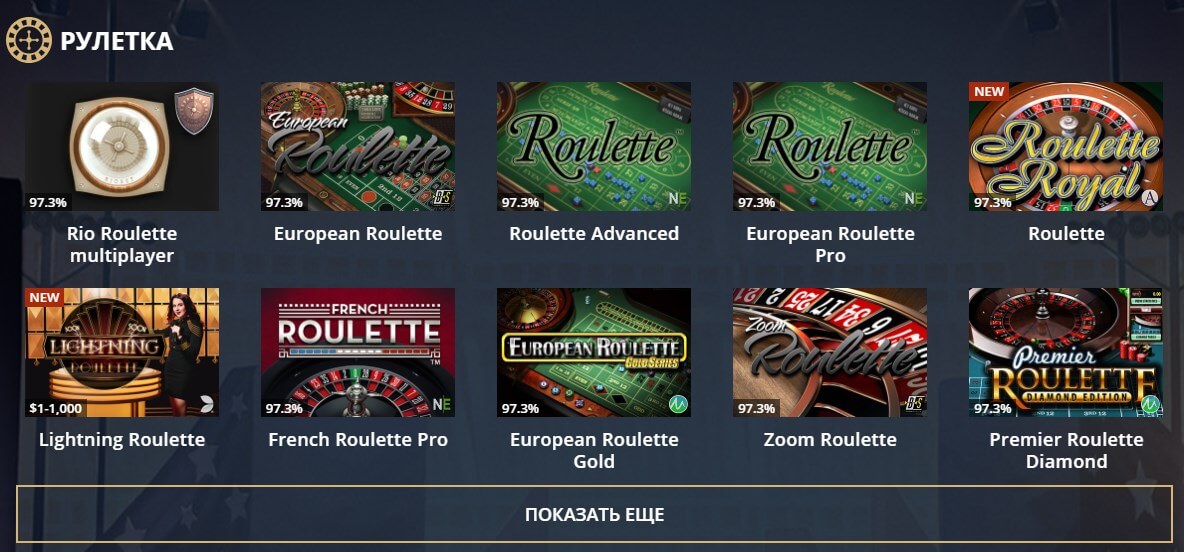This screenshot has width=1184, height=552.
Task: Launch the Premier Roulette Diamond Edition thumbnail
Action: coord(1065,353)
